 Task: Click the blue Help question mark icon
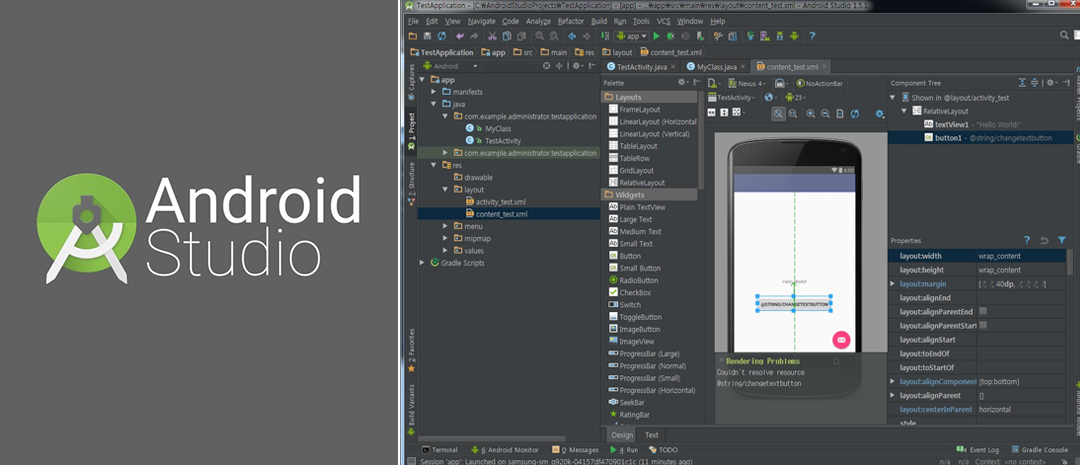point(813,36)
